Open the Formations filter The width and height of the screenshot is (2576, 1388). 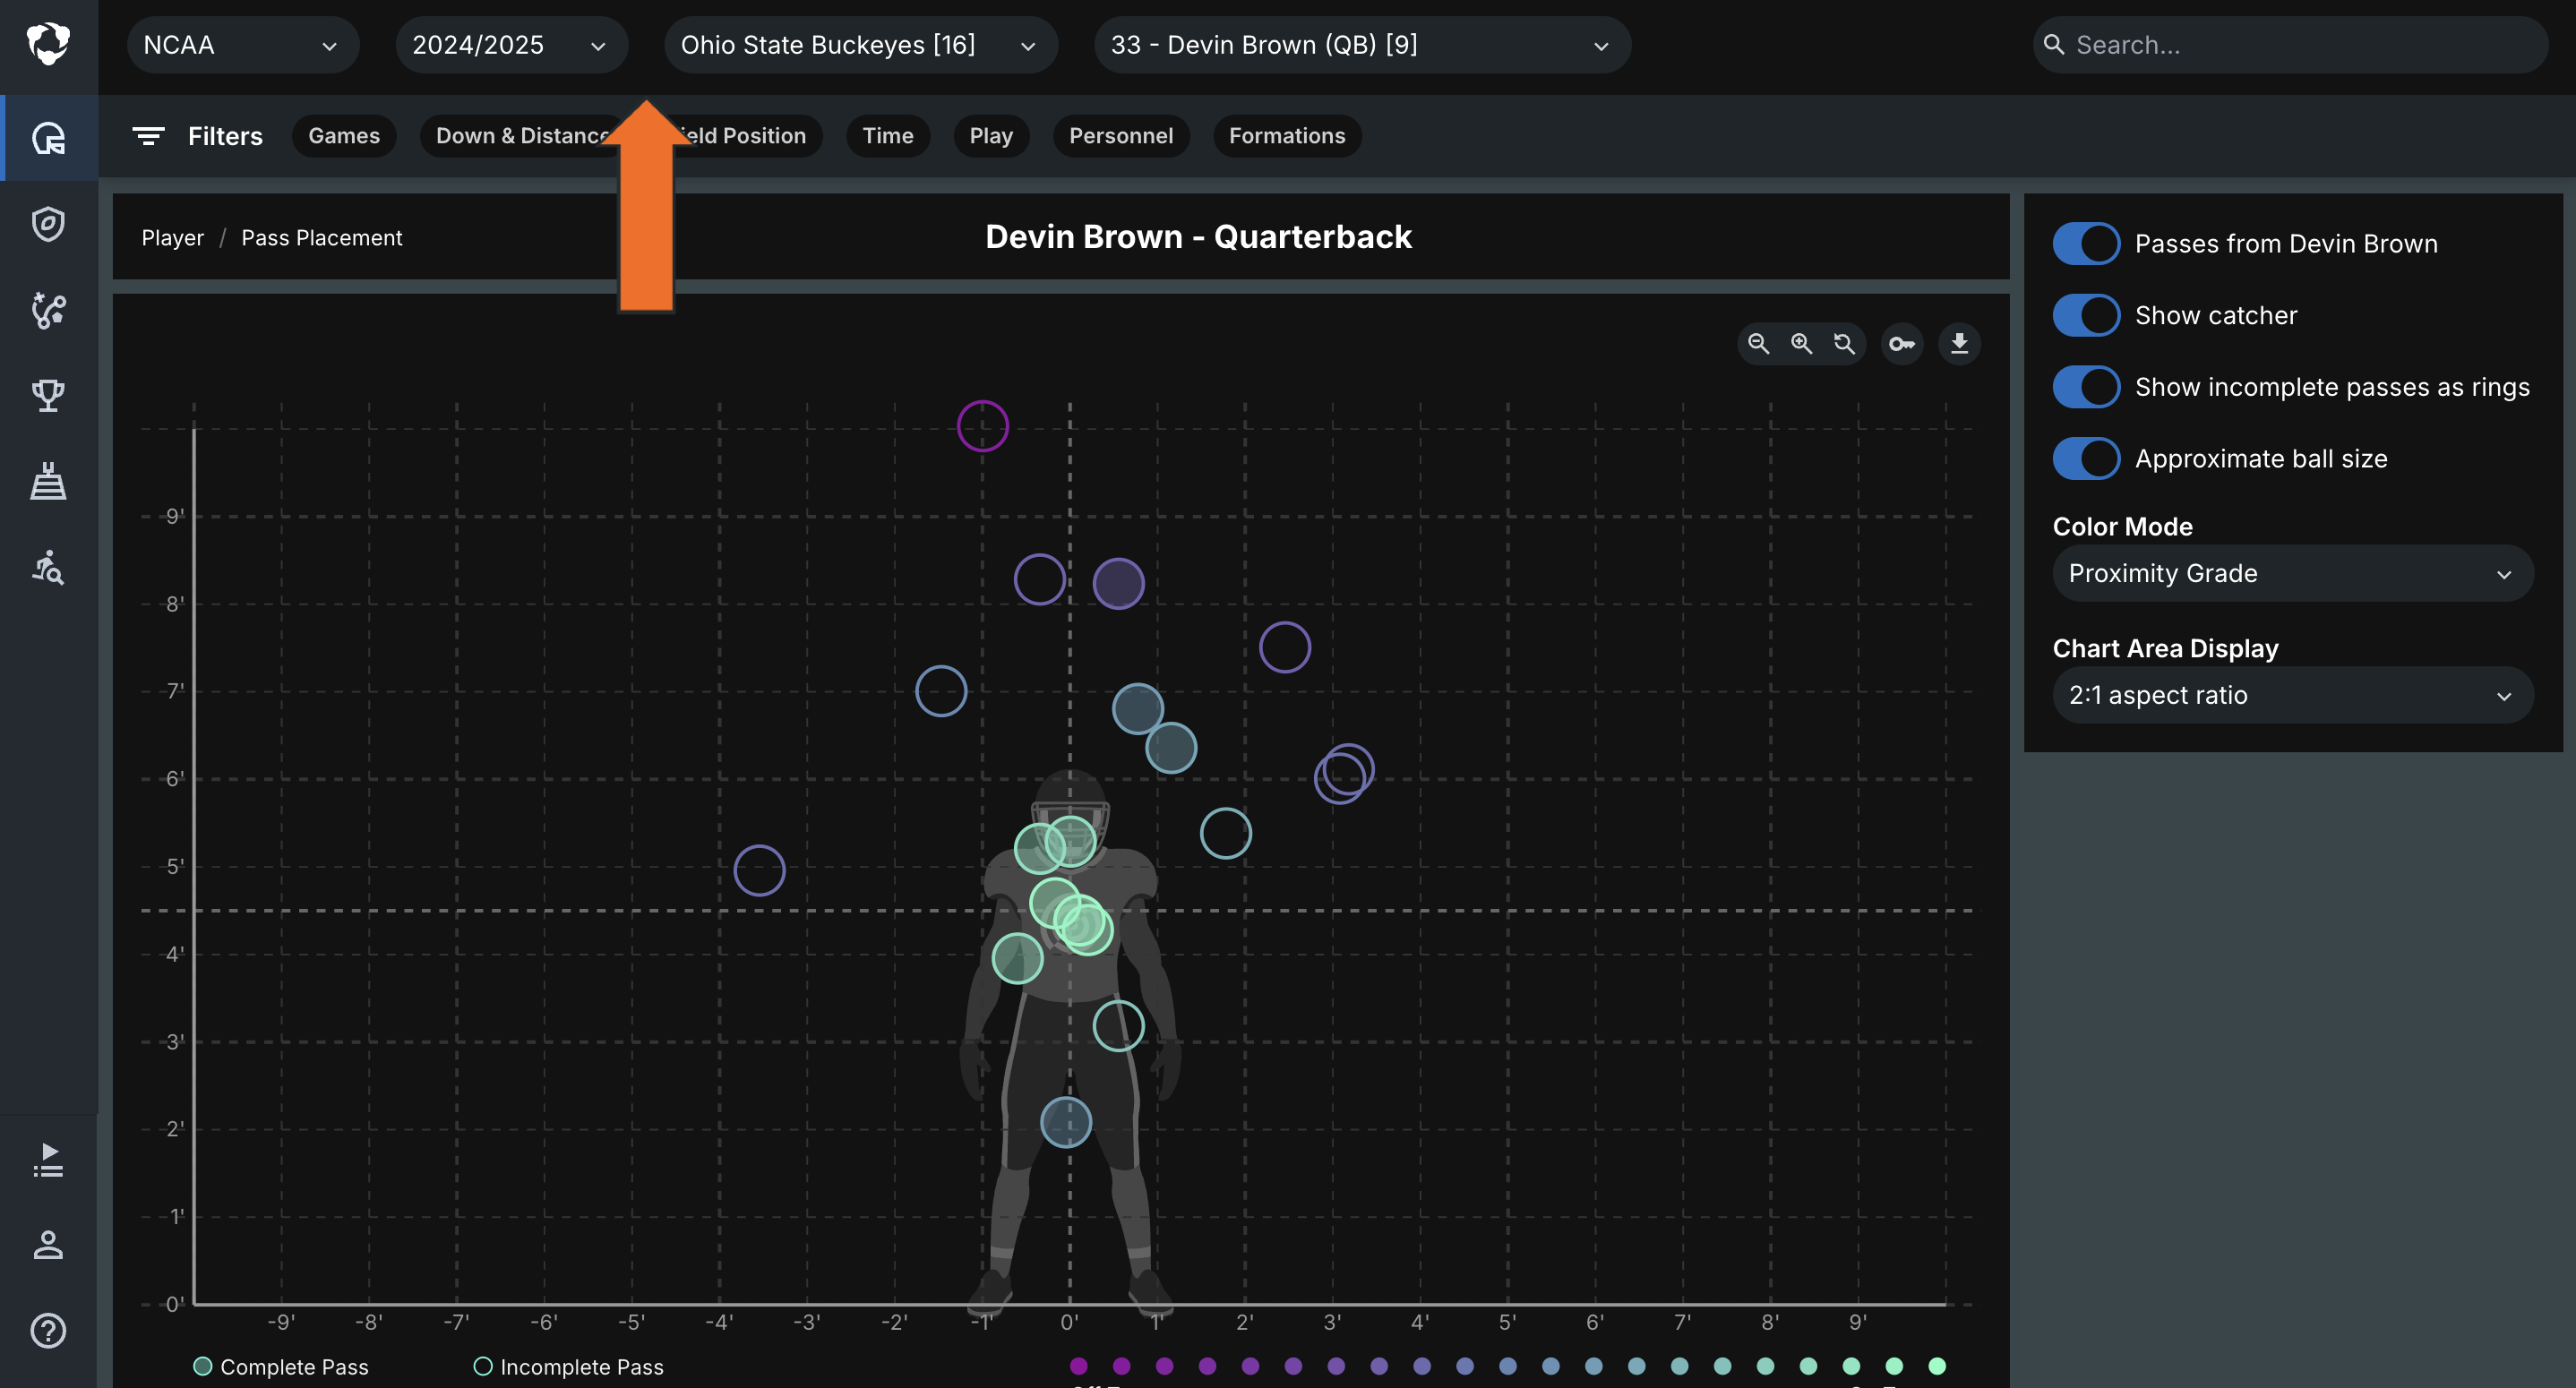point(1287,136)
